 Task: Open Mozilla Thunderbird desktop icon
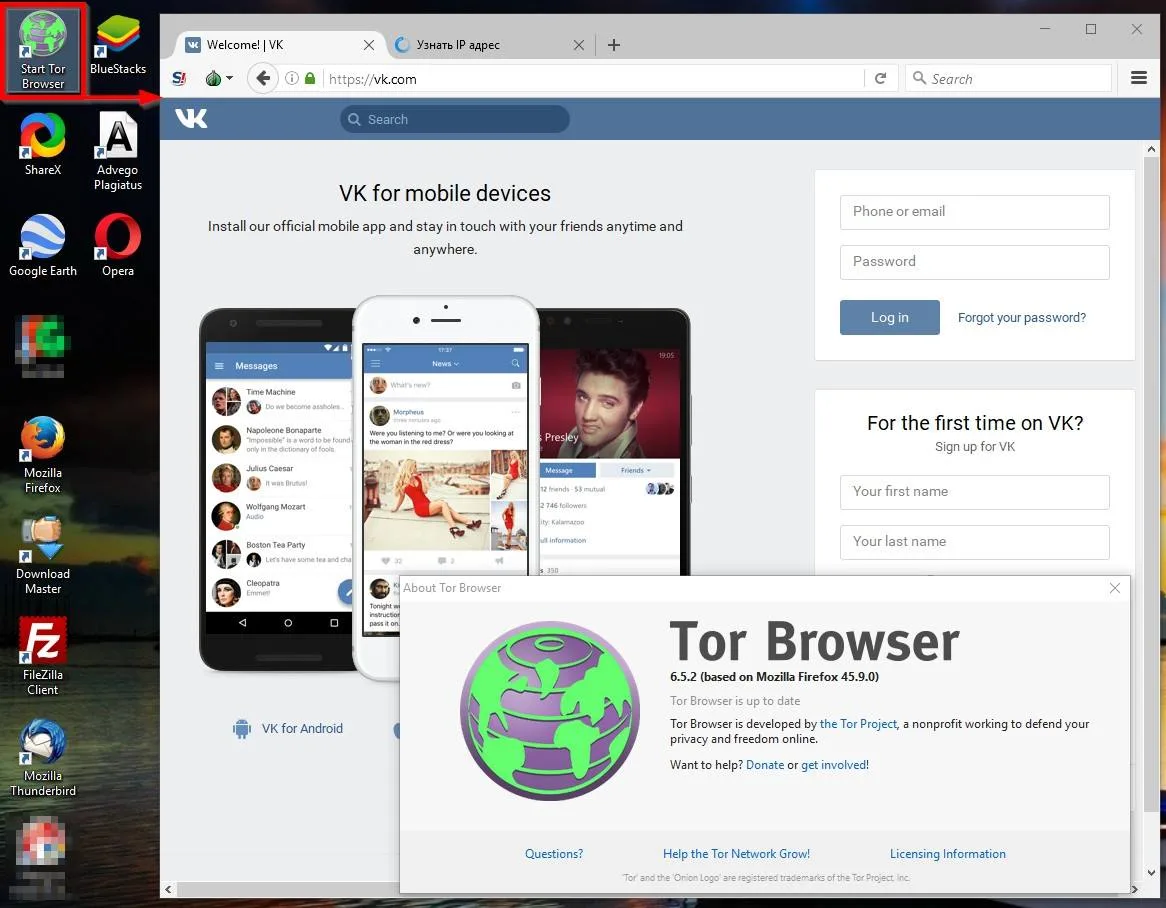[x=42, y=759]
